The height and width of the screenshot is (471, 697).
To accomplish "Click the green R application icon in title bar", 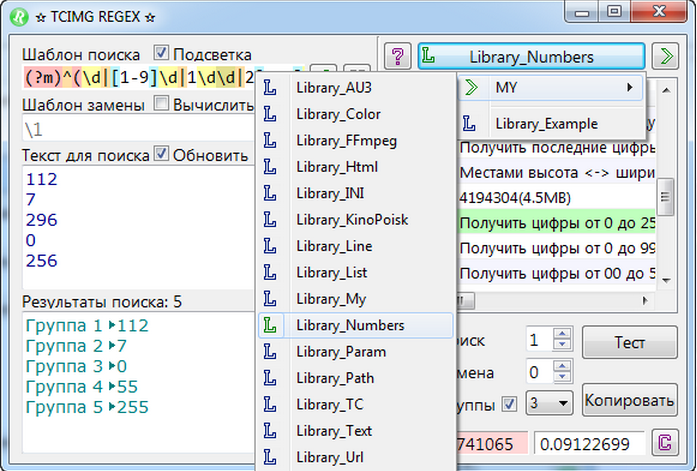I will pos(19,17).
